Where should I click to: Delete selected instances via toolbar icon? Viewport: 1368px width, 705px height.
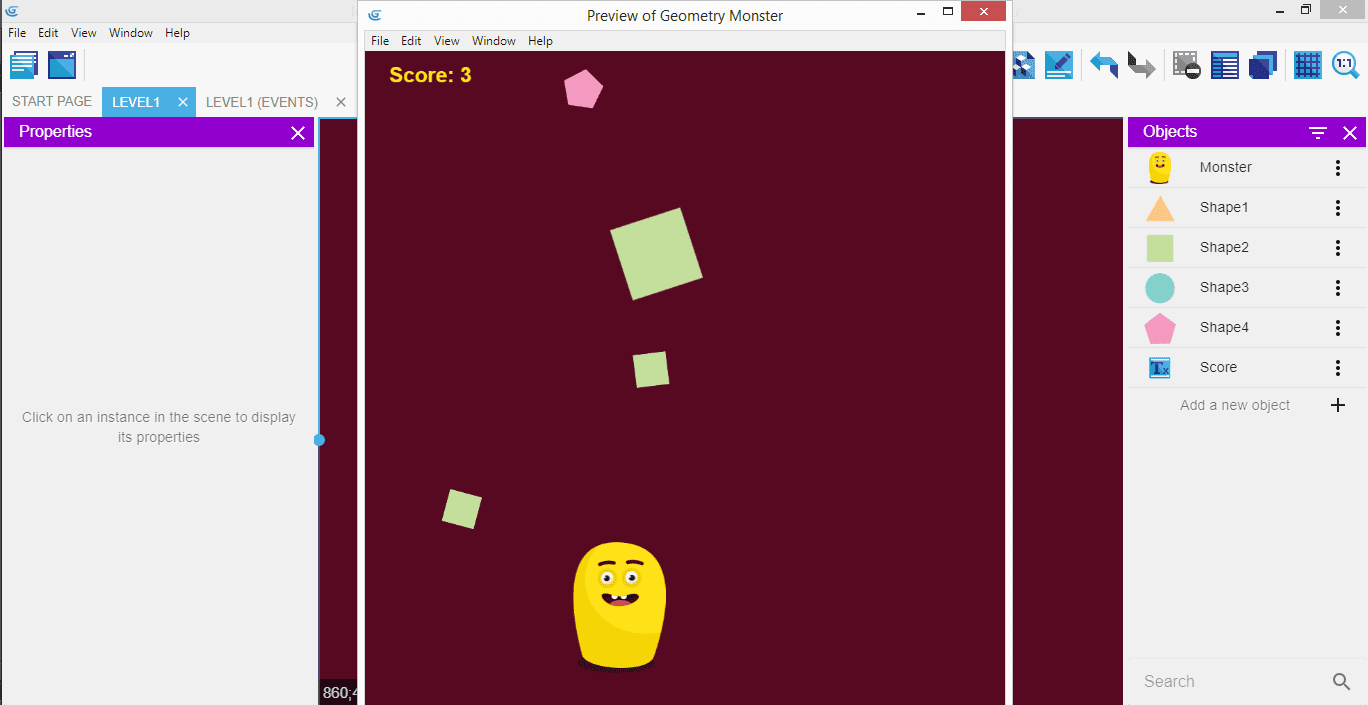(x=1187, y=65)
